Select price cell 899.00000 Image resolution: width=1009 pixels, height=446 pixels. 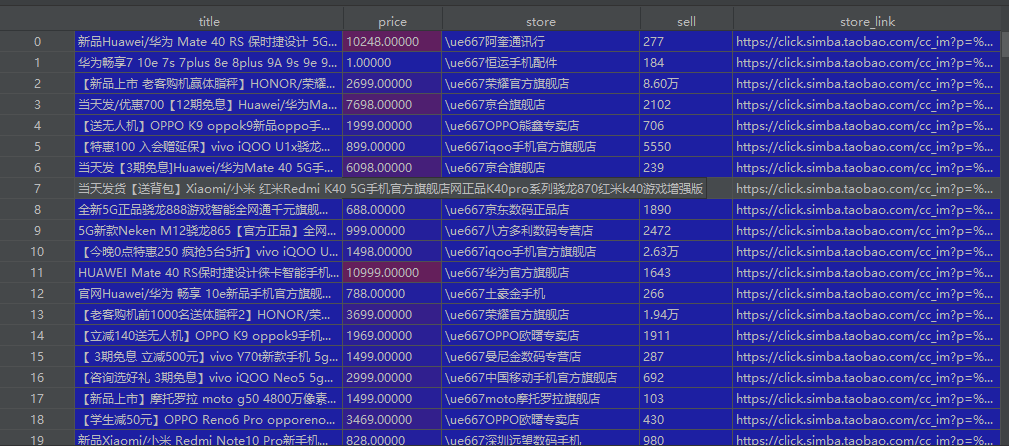point(393,147)
